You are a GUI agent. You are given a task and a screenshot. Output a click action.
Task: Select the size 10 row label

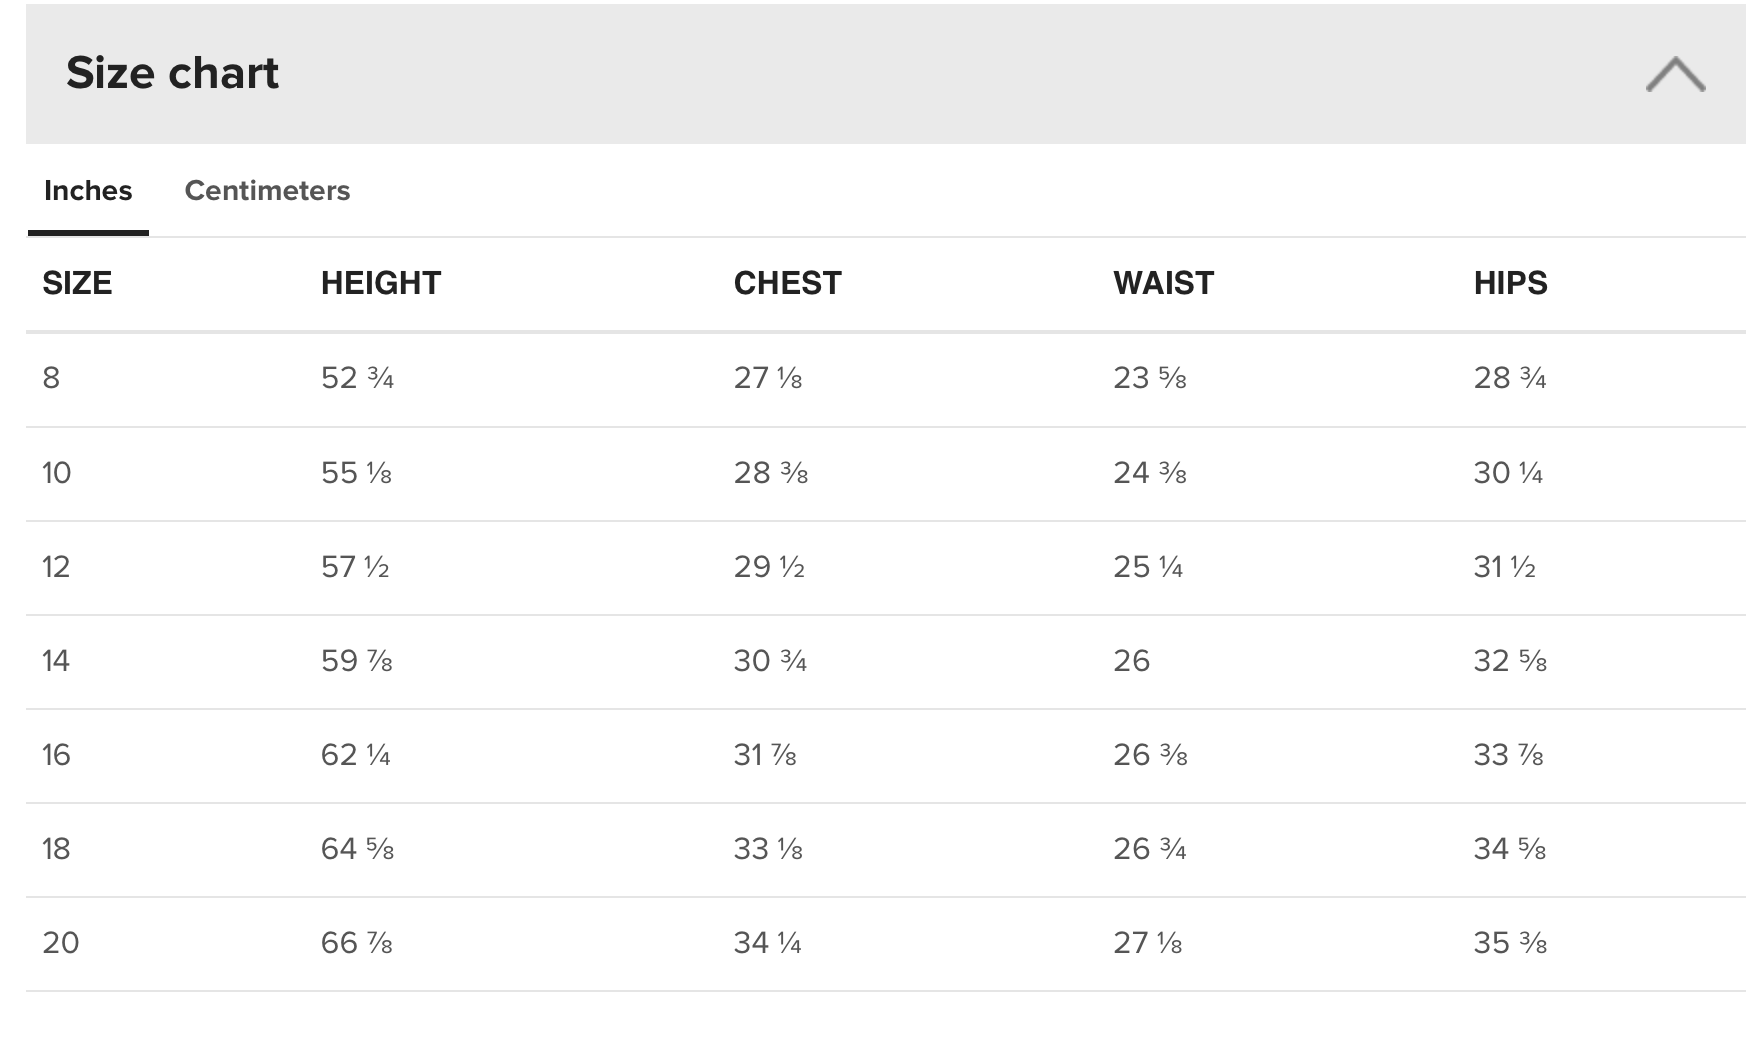(56, 472)
